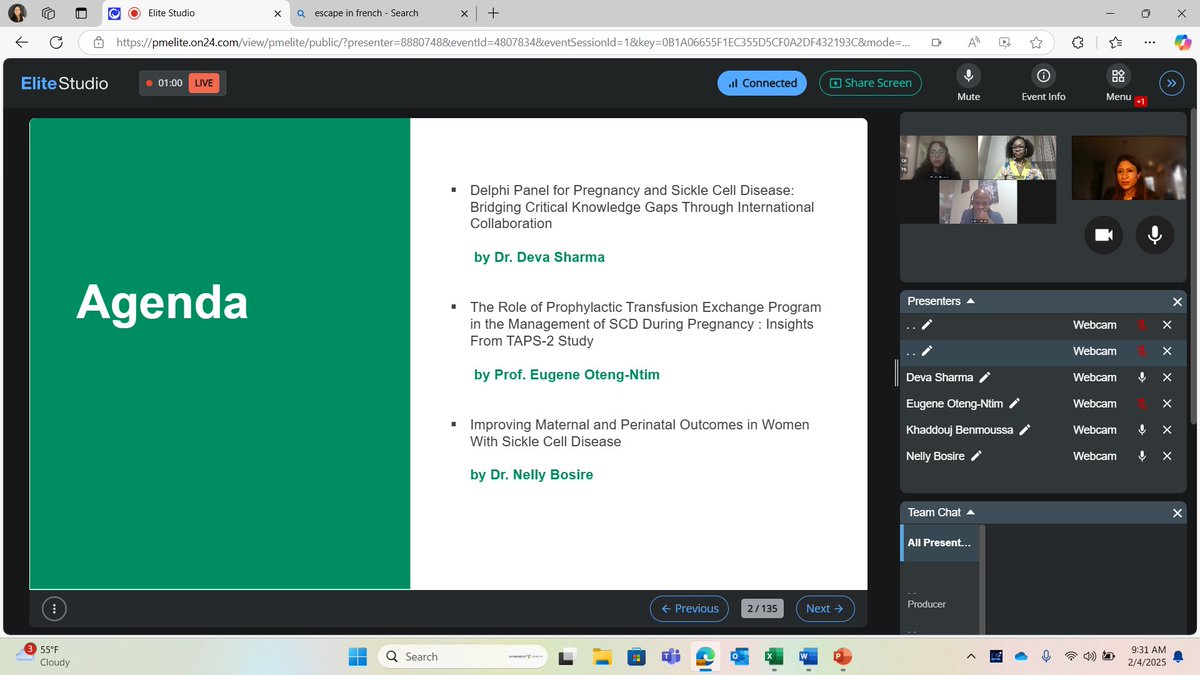
Task: Open the Copilot icon in browser toolbar
Action: pos(1181,42)
